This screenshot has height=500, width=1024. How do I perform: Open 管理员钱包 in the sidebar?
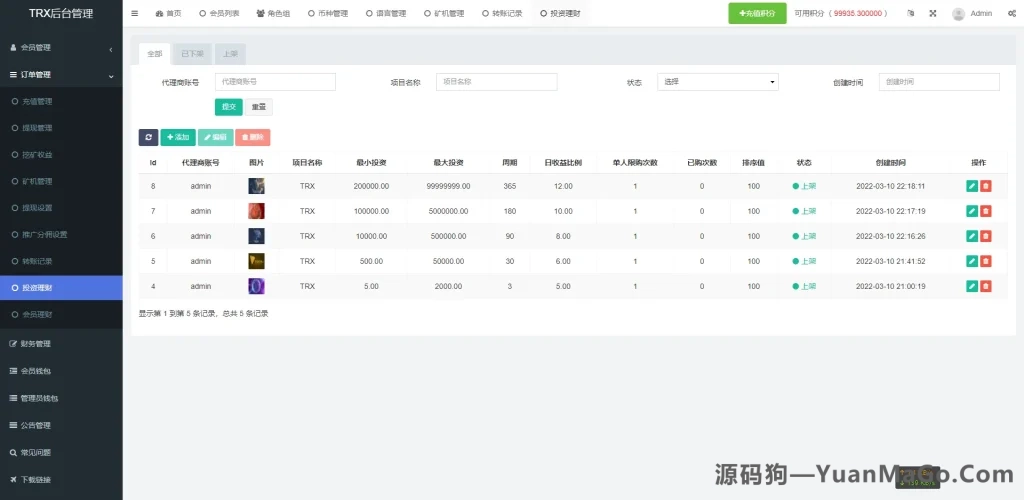[x=61, y=398]
